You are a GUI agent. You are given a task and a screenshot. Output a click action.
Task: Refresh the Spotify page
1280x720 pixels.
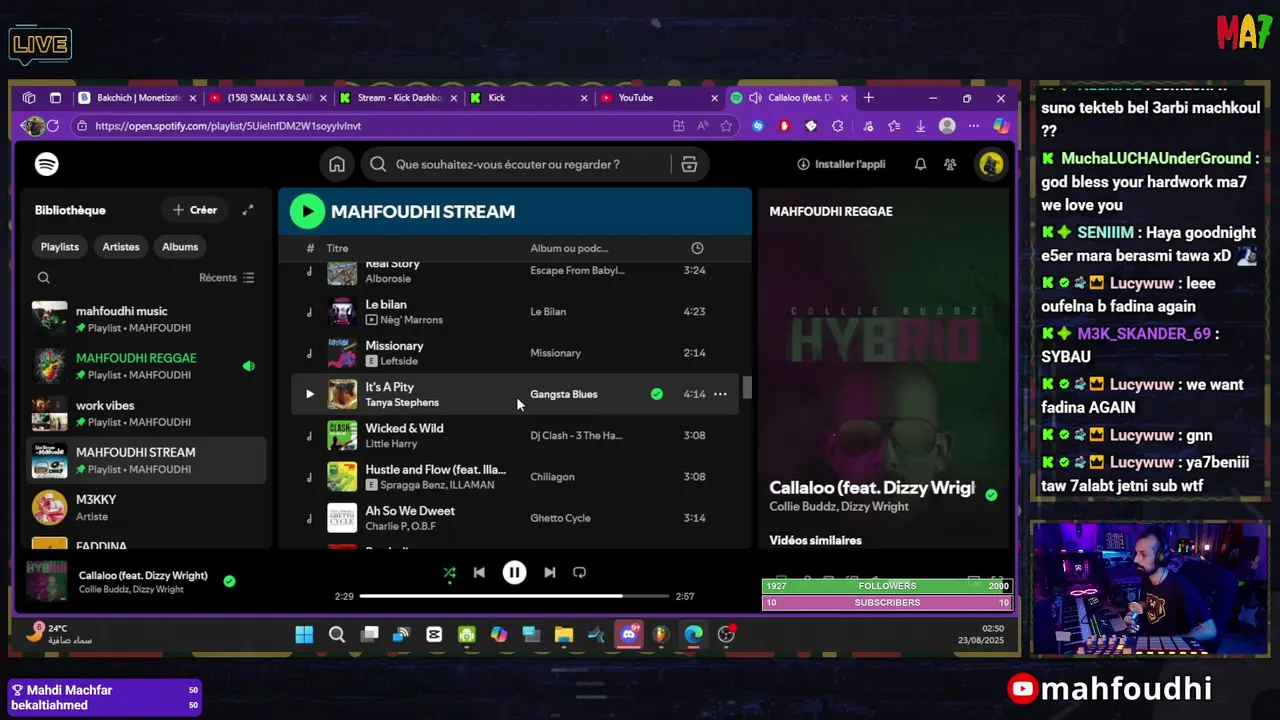tap(53, 126)
